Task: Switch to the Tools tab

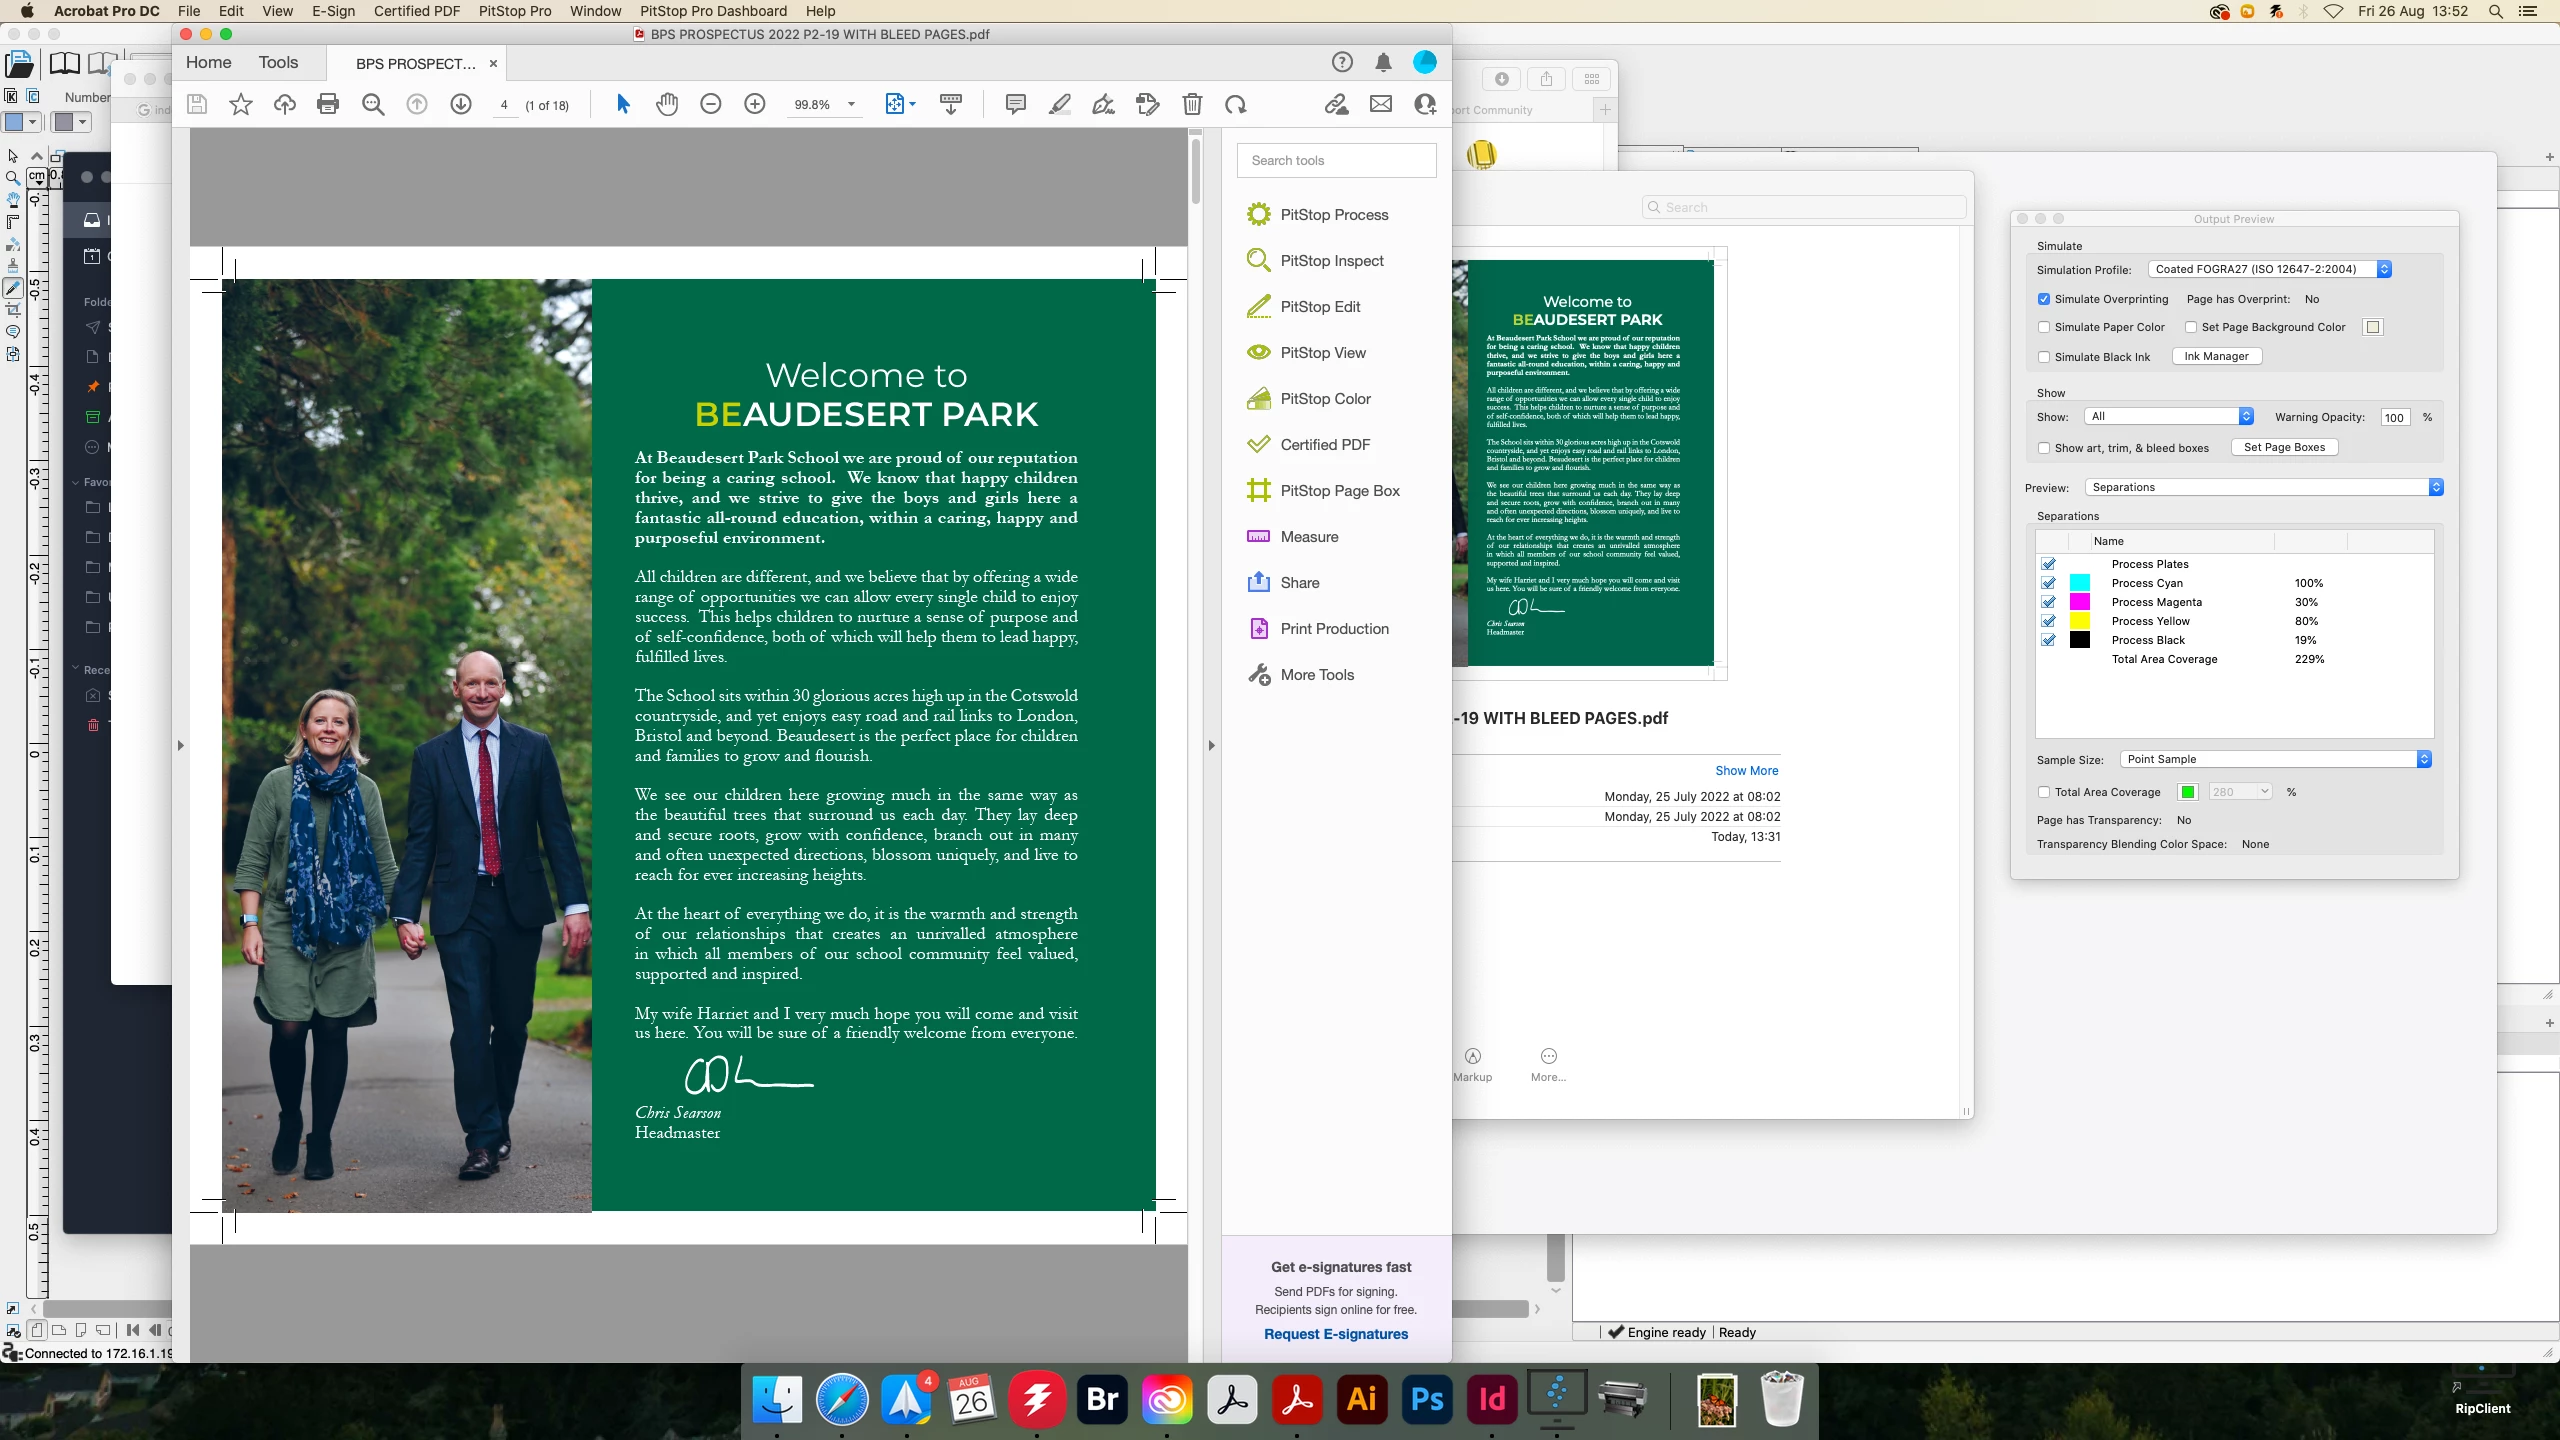Action: [x=278, y=62]
